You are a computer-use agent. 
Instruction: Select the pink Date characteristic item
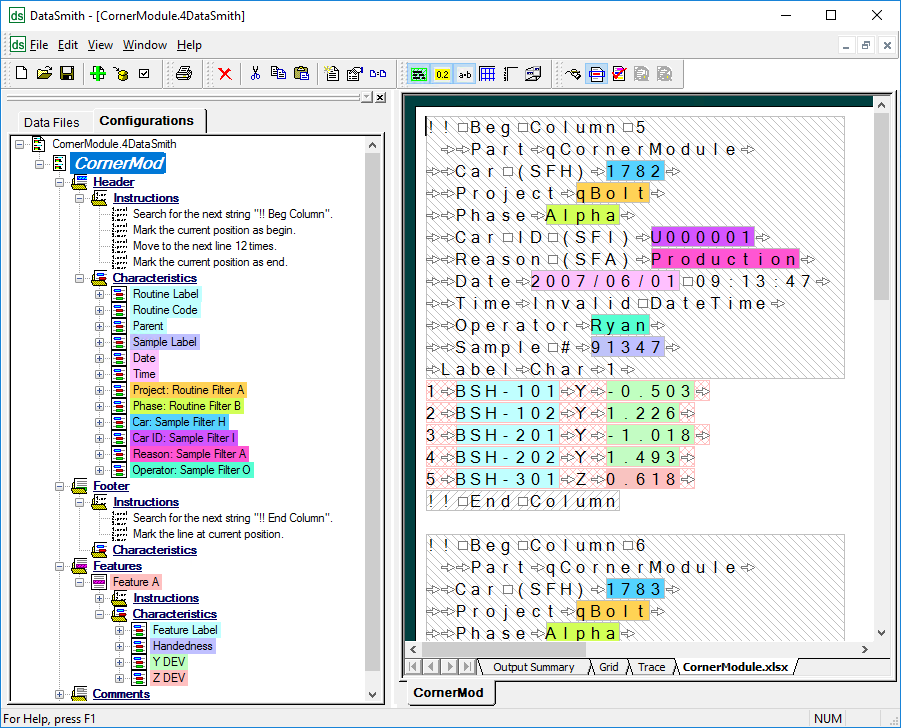144,358
